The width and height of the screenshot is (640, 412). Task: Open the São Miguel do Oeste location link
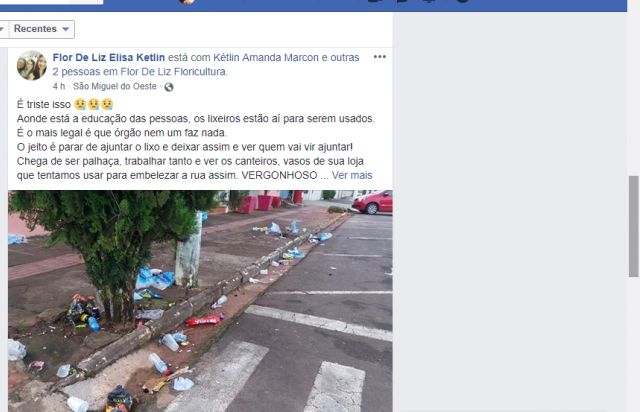(115, 87)
